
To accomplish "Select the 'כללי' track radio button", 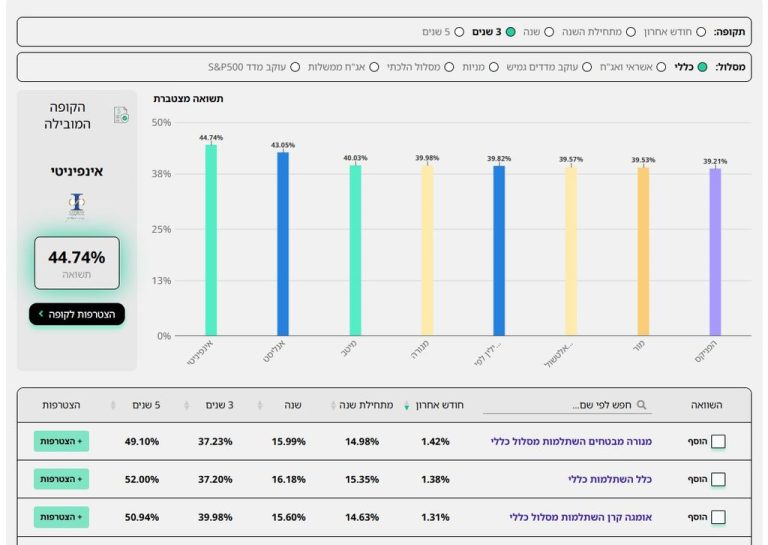I will pos(702,67).
